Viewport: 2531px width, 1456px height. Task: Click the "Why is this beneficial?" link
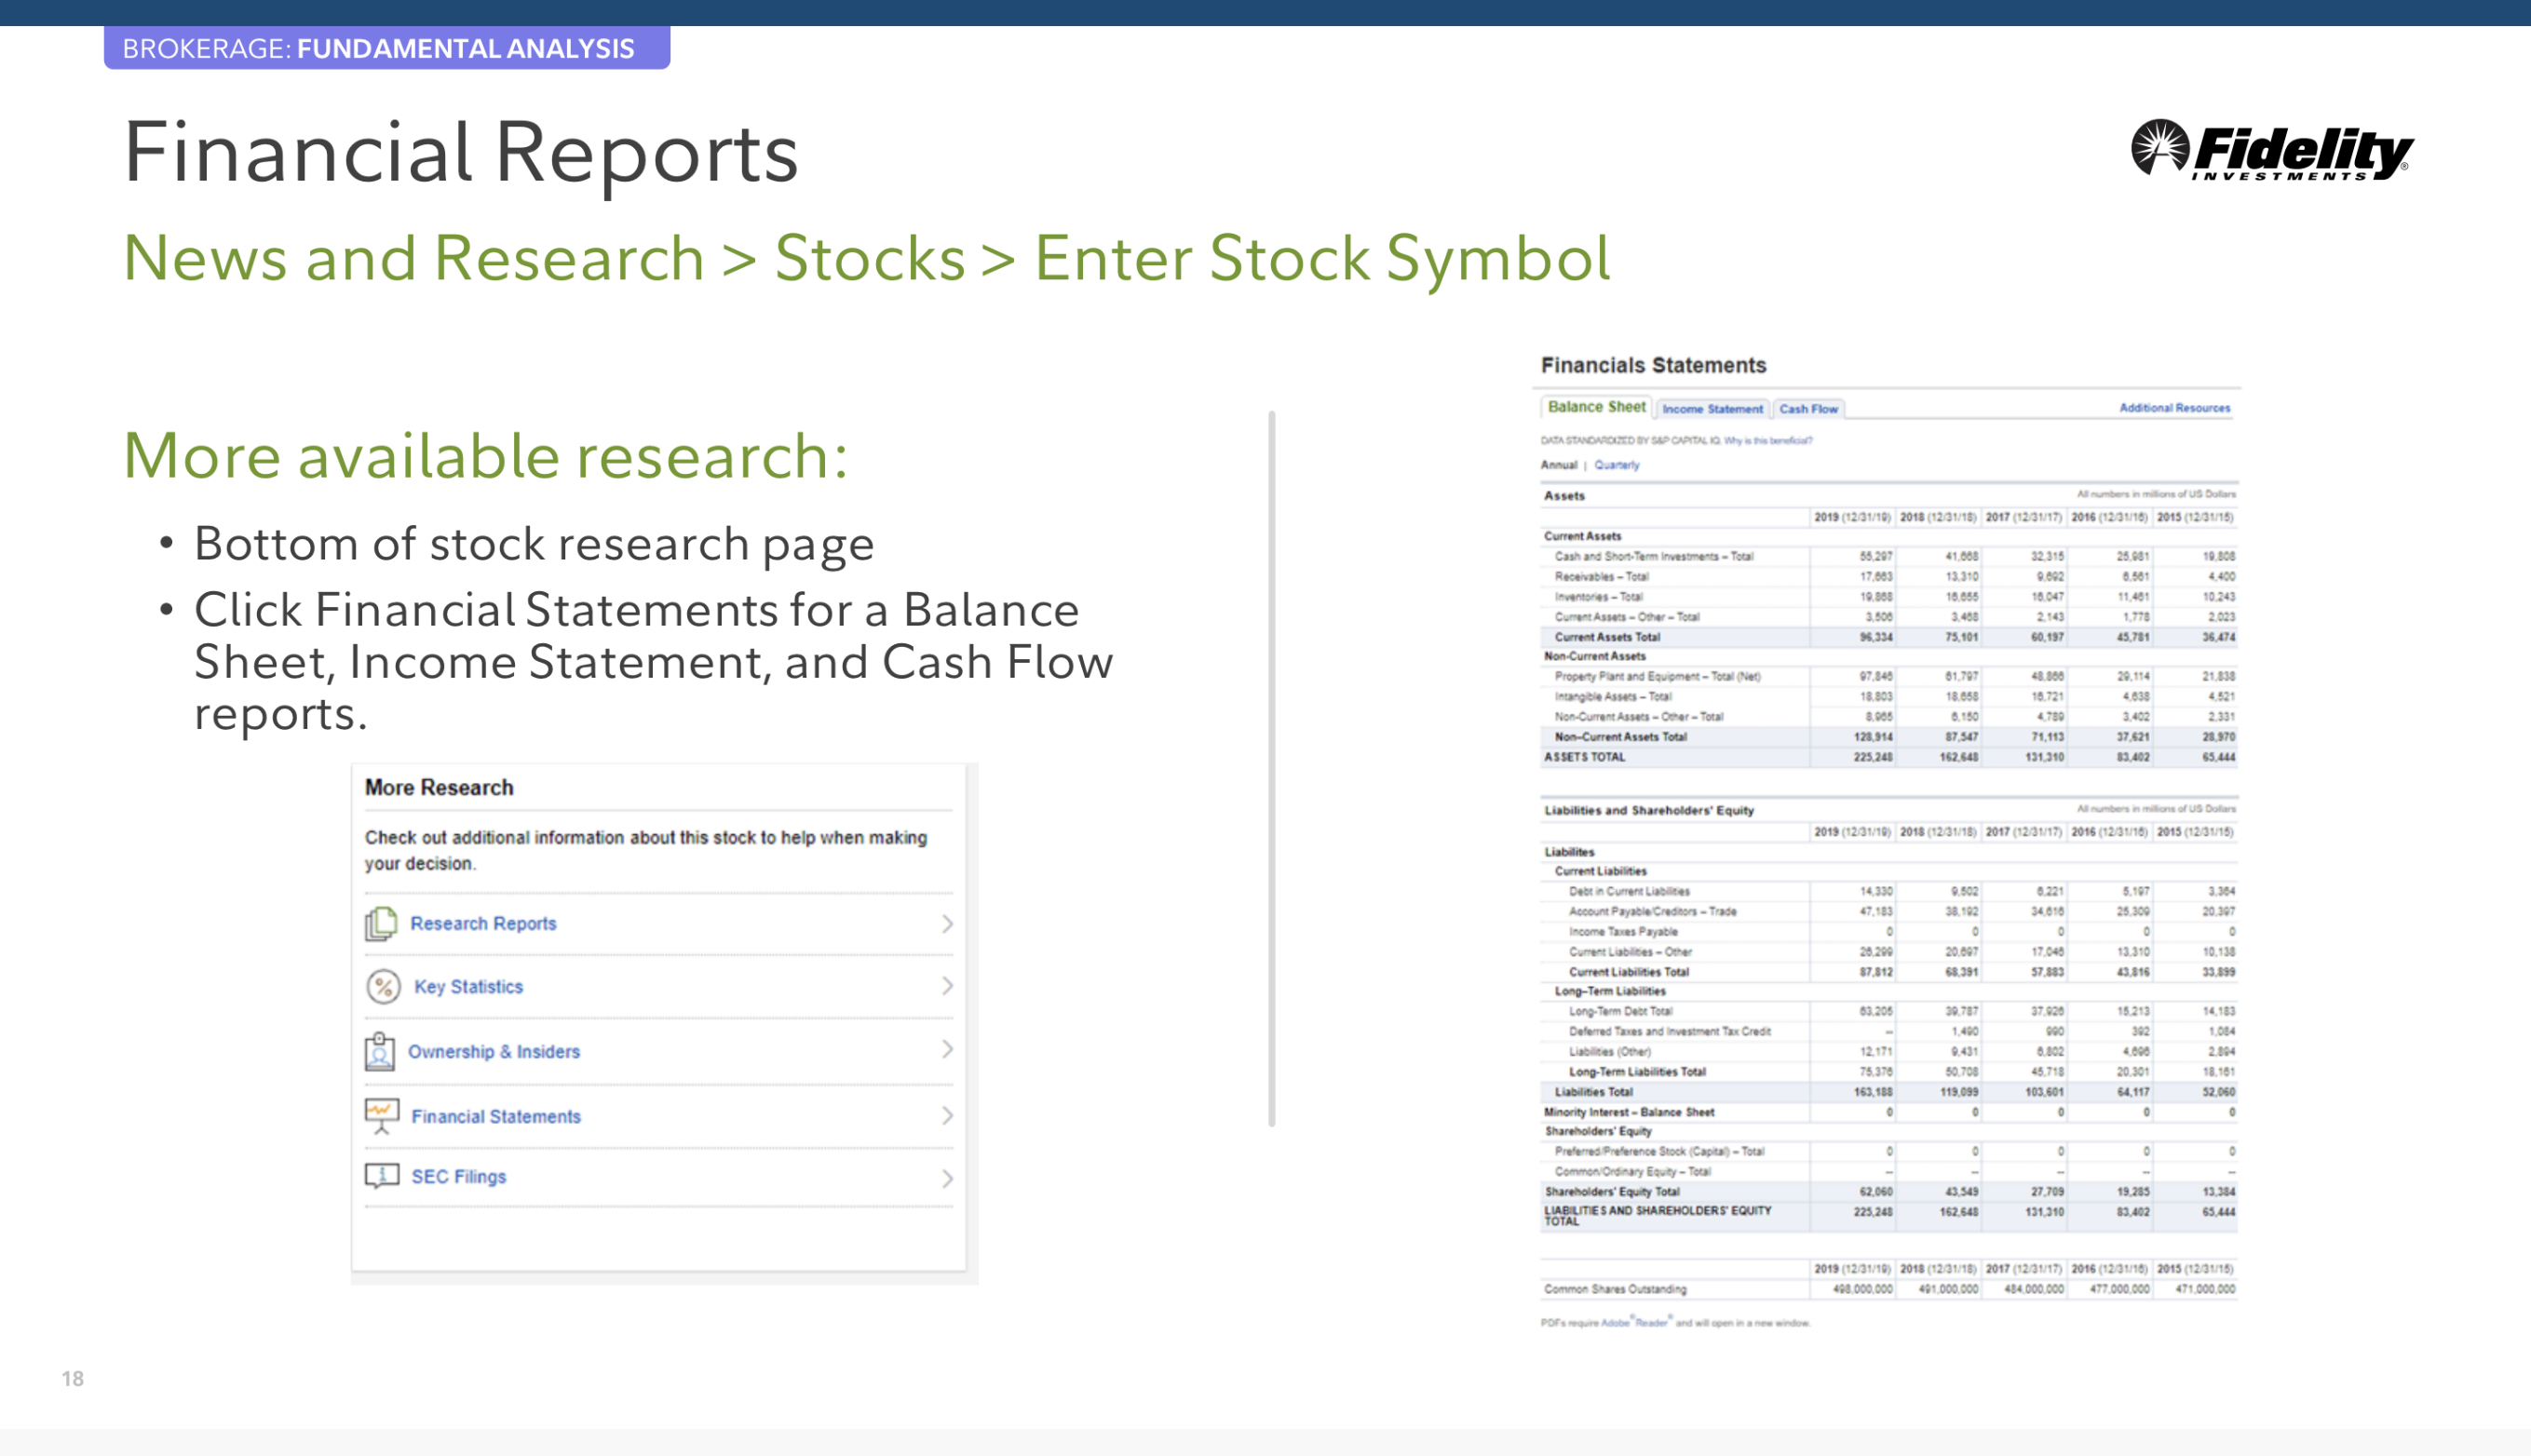click(x=1768, y=440)
